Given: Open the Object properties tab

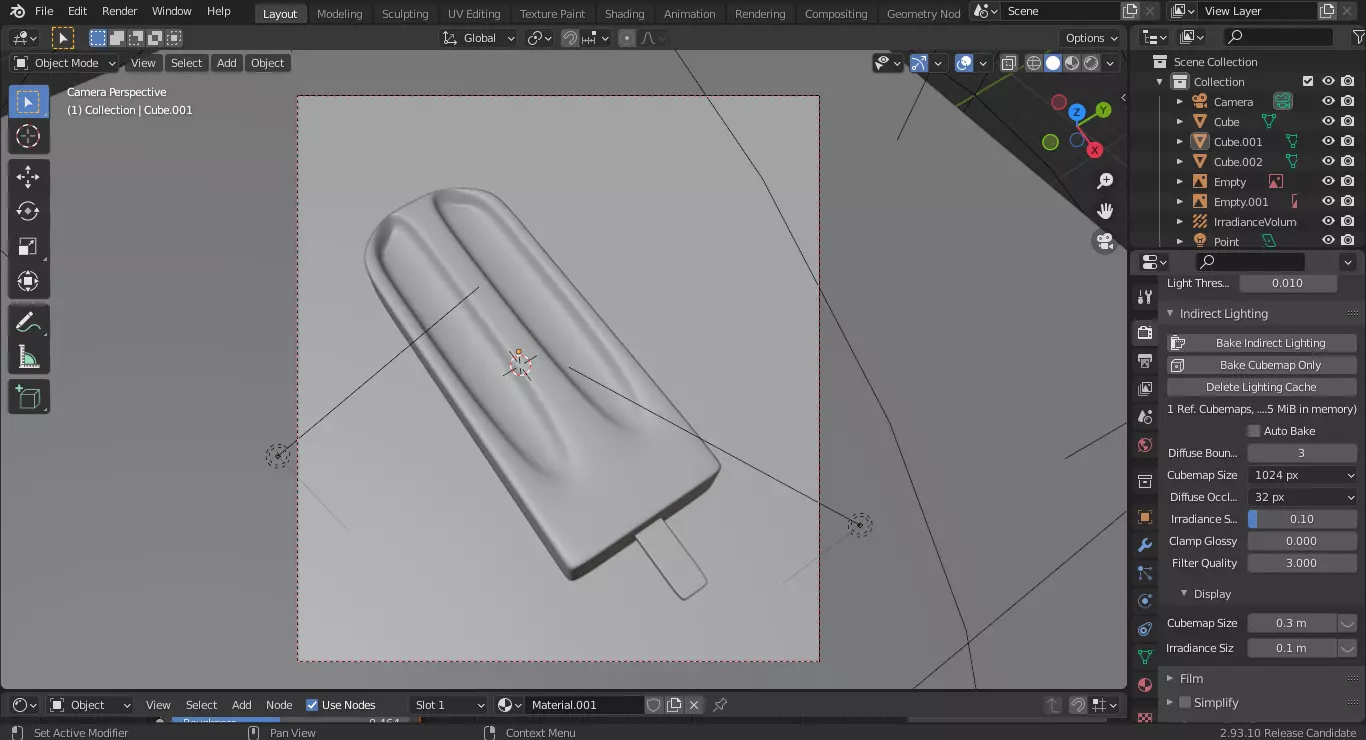Looking at the screenshot, I should pos(1145,517).
